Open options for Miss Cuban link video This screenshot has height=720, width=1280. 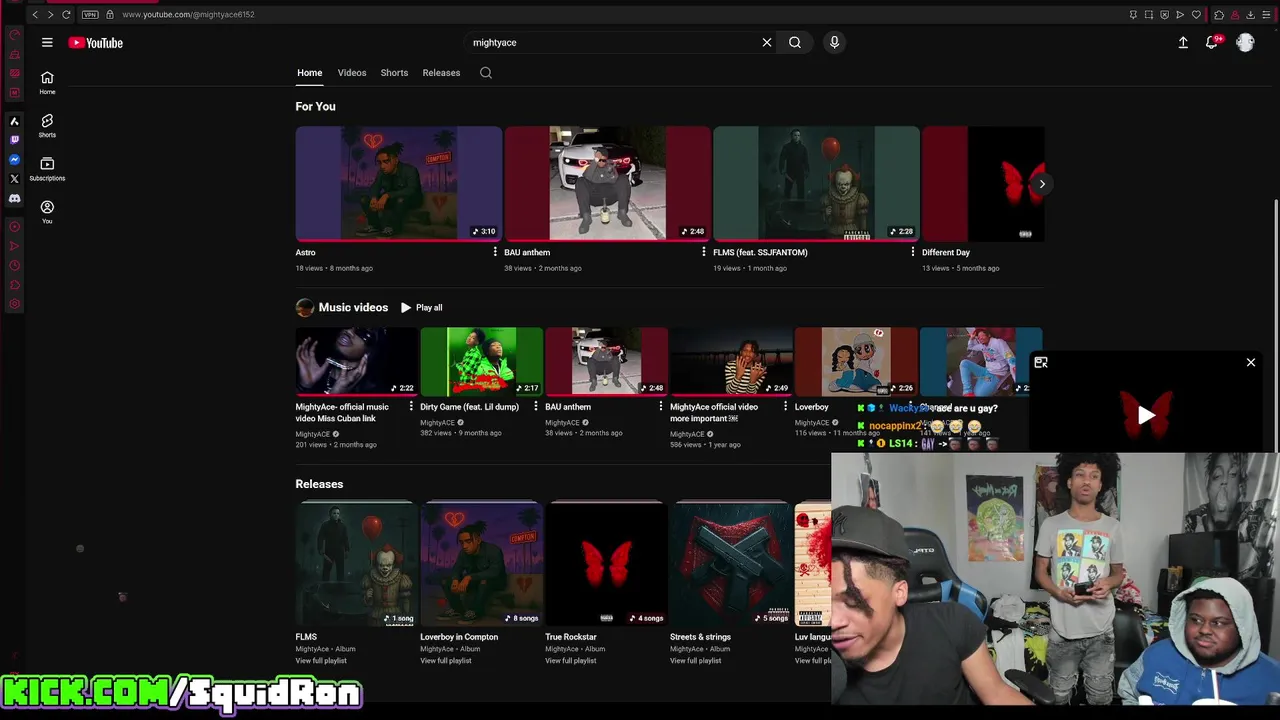[x=411, y=407]
